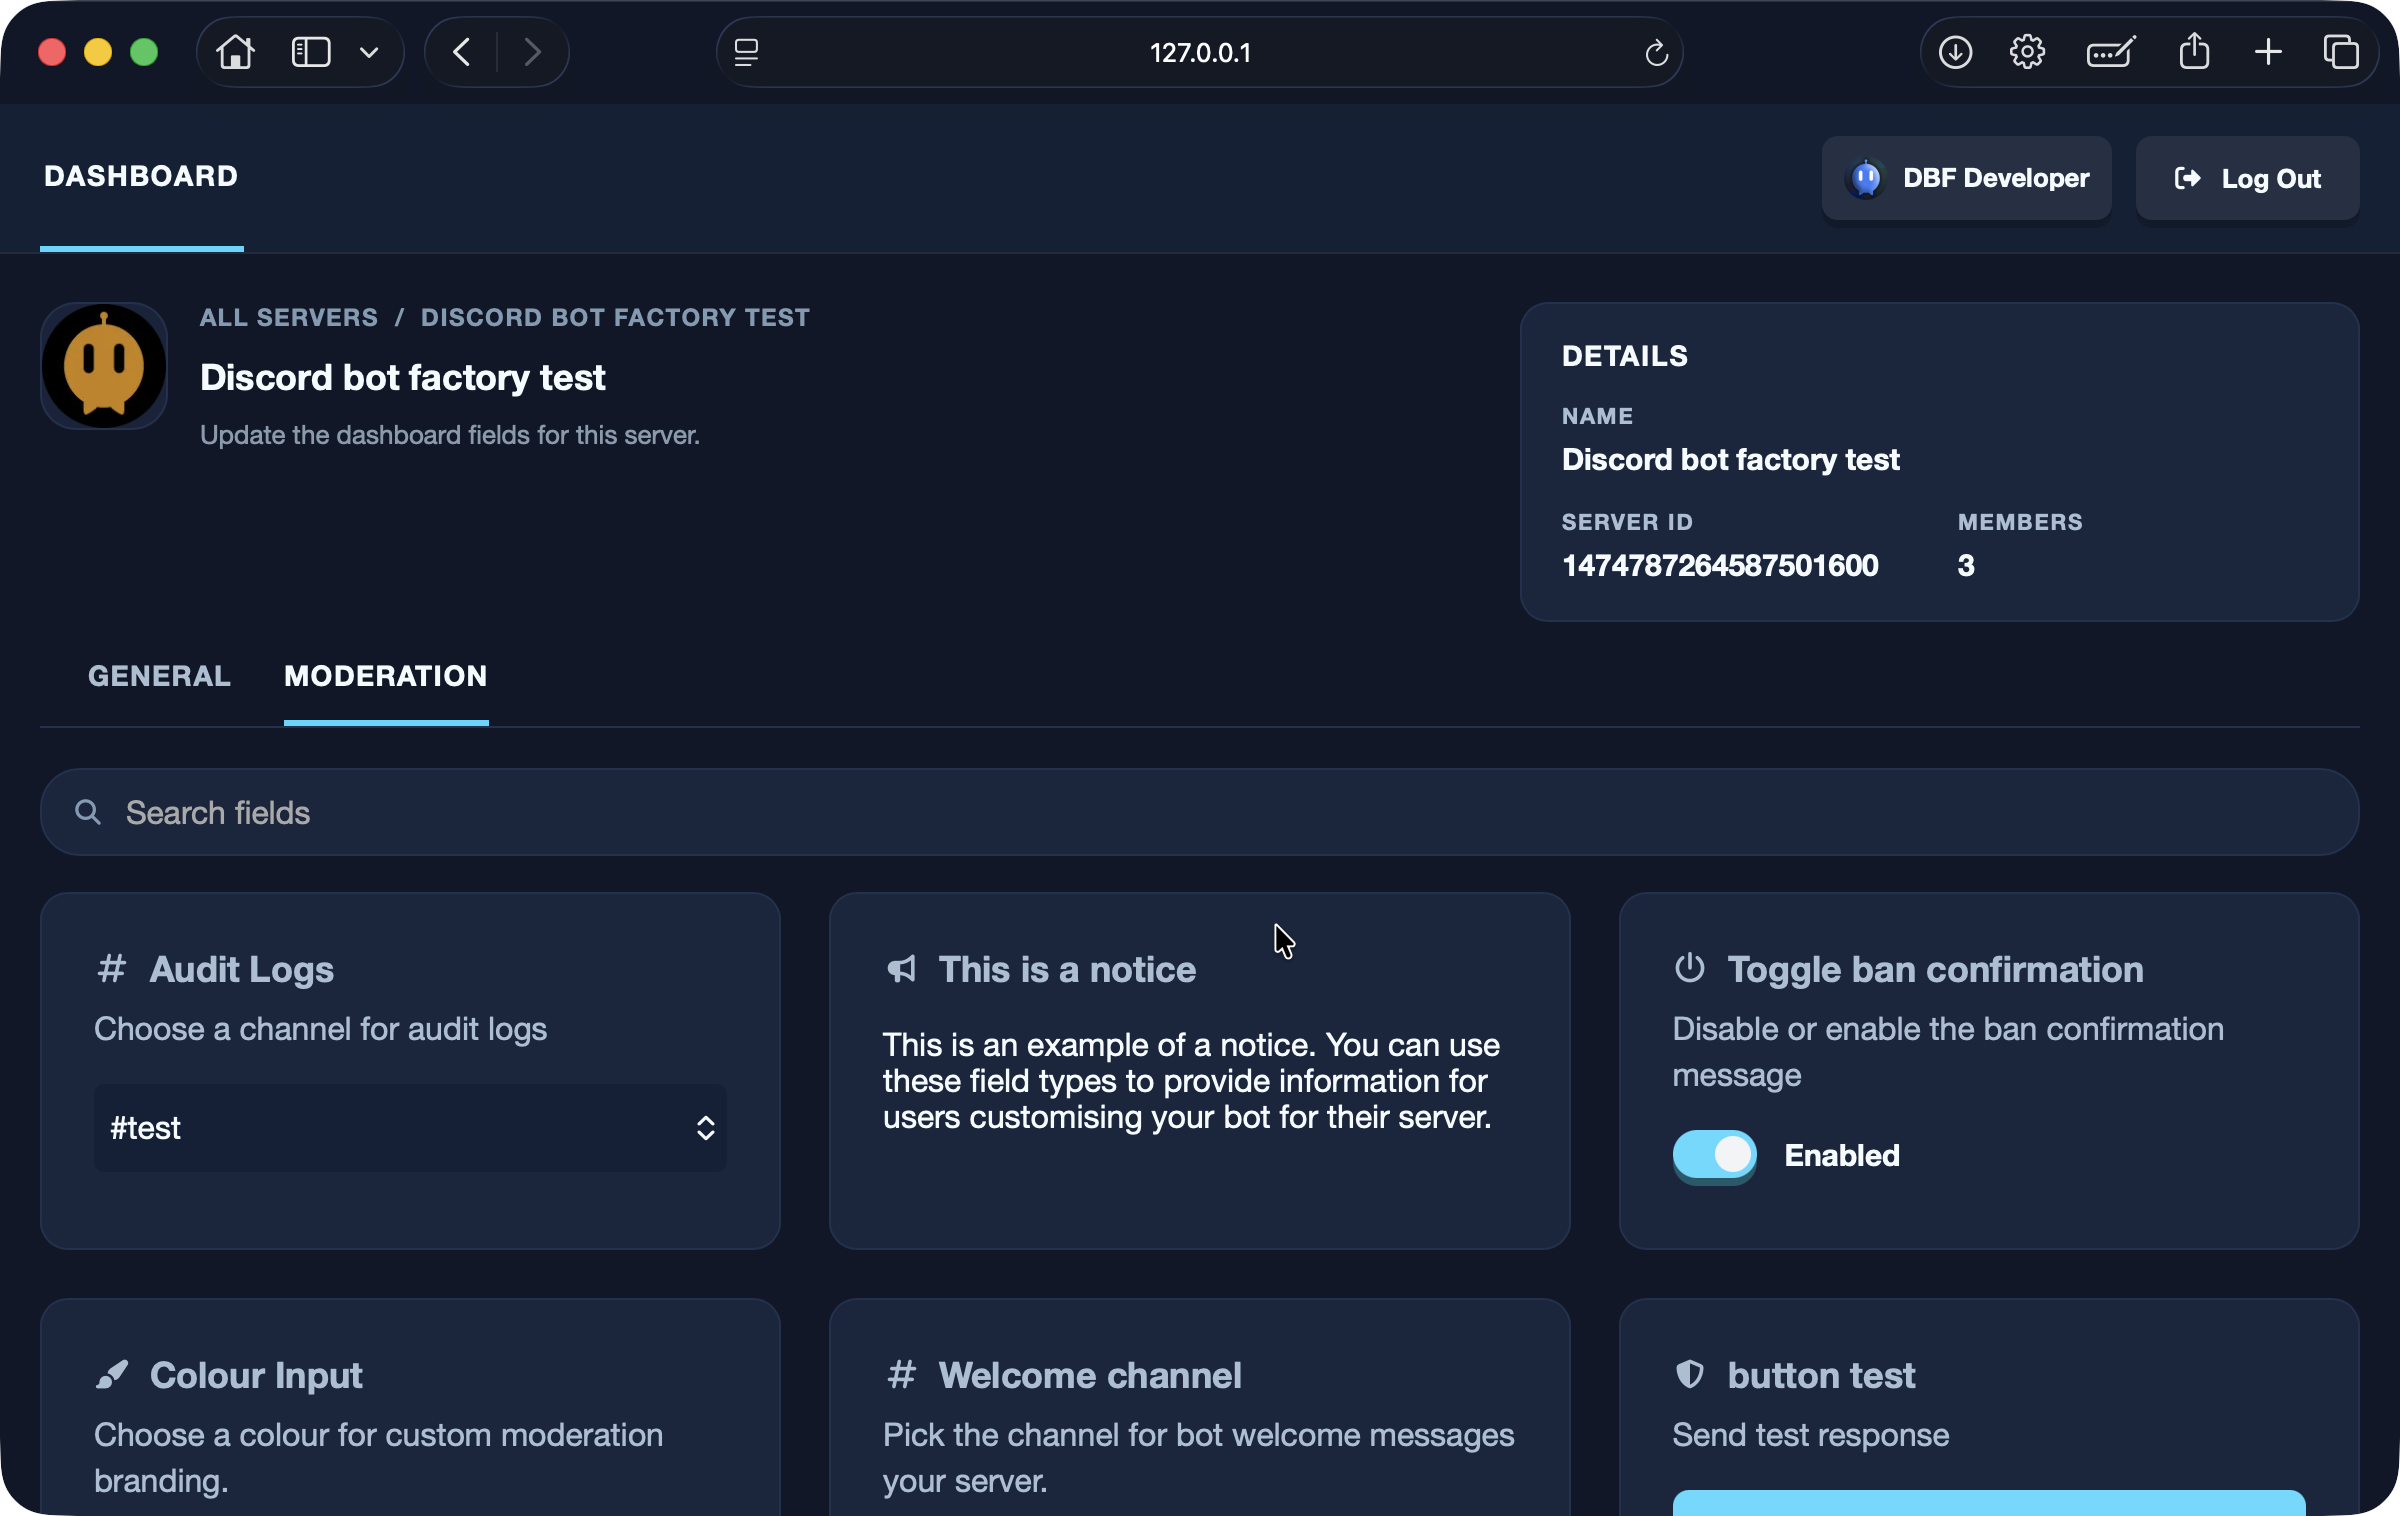Viewport: 2400px width, 1516px height.
Task: Select the DASHBOARD navigation tab
Action: pos(141,177)
